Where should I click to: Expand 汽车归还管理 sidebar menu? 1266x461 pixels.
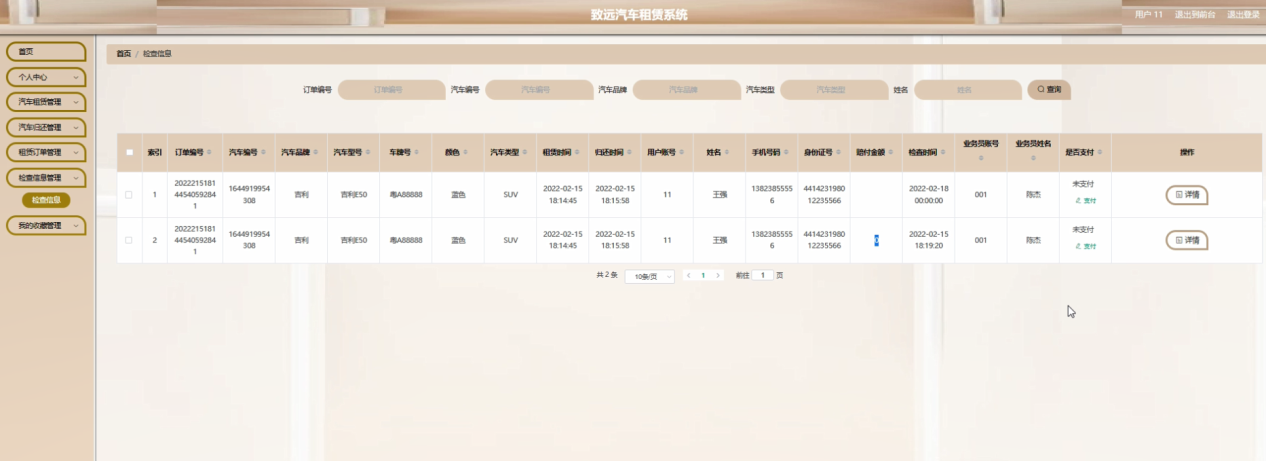pos(46,127)
